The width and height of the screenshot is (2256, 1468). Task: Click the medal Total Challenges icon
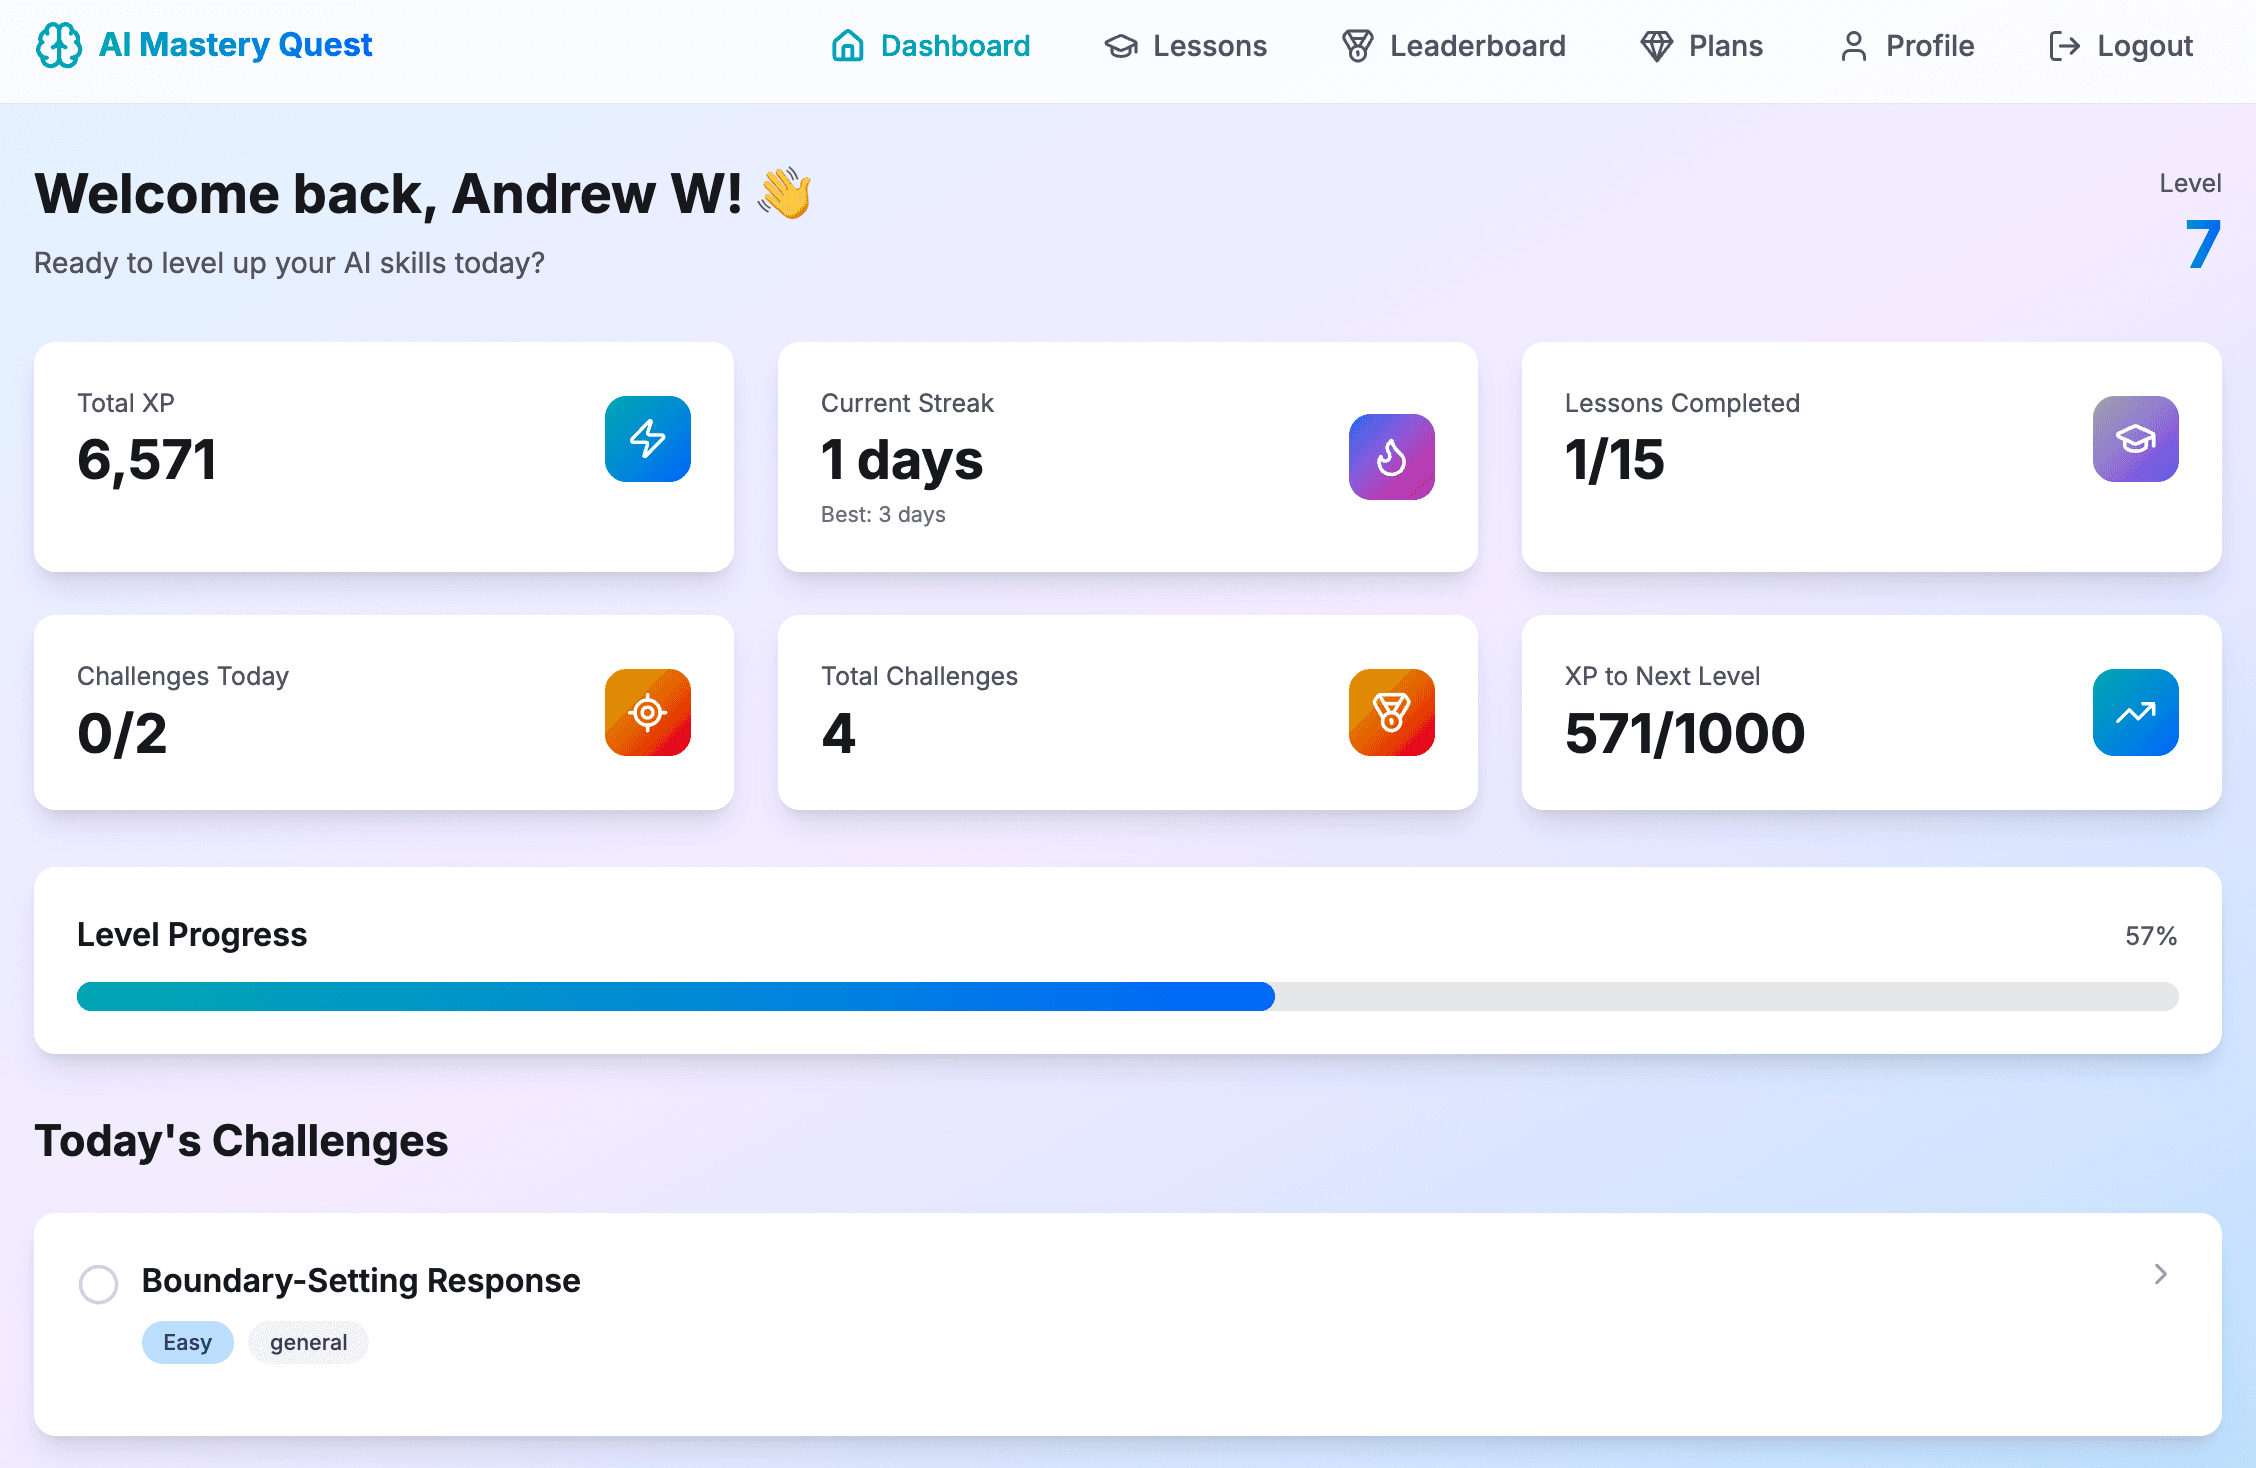point(1391,712)
